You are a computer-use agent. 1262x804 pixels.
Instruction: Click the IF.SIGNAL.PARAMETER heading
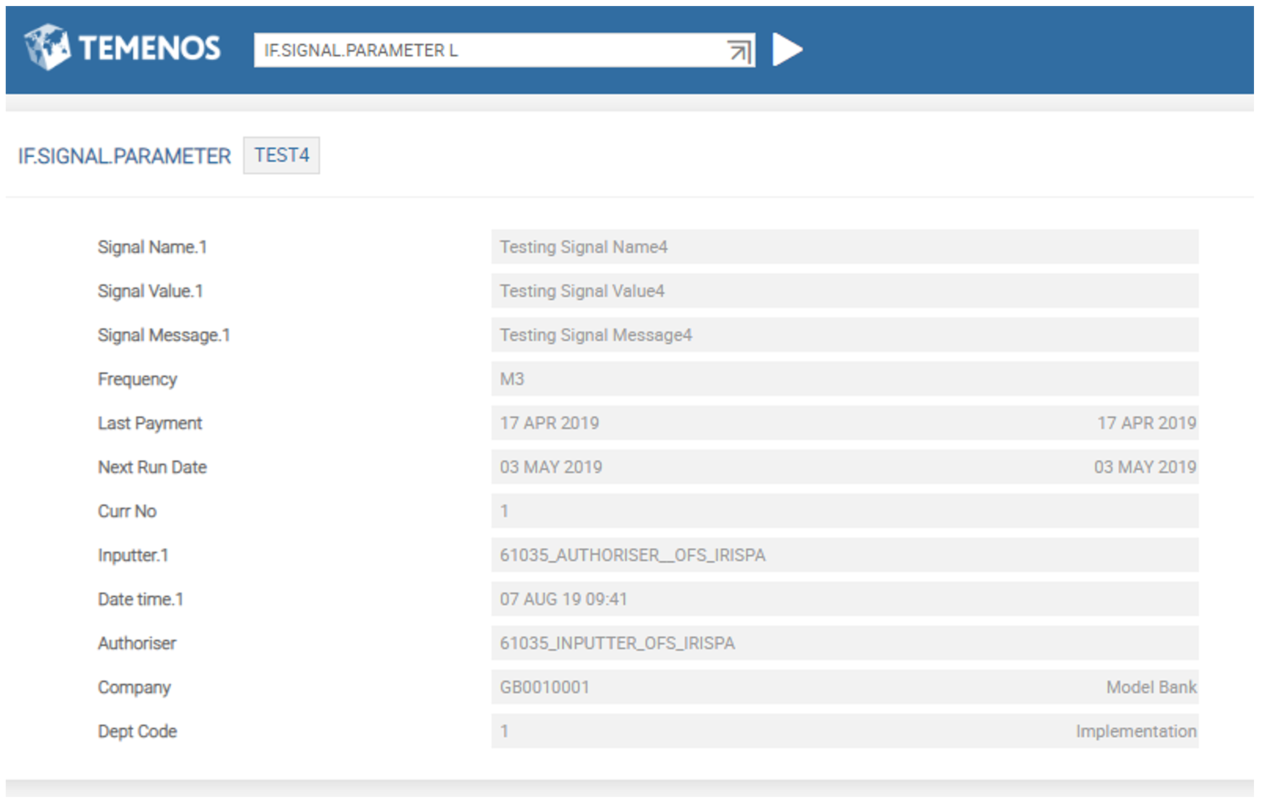[x=124, y=157]
